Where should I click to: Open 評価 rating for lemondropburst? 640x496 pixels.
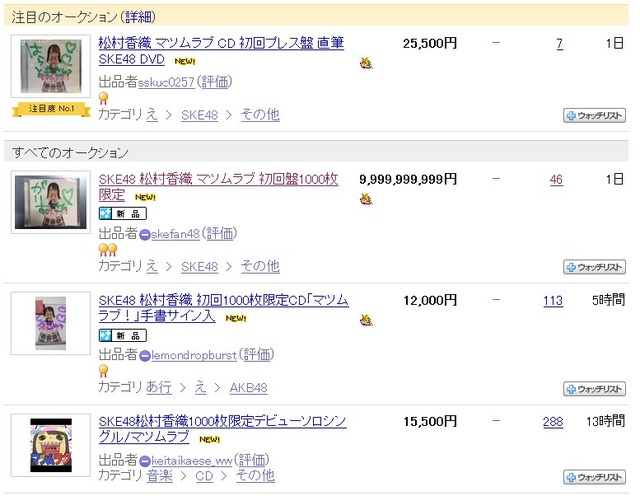[x=257, y=355]
